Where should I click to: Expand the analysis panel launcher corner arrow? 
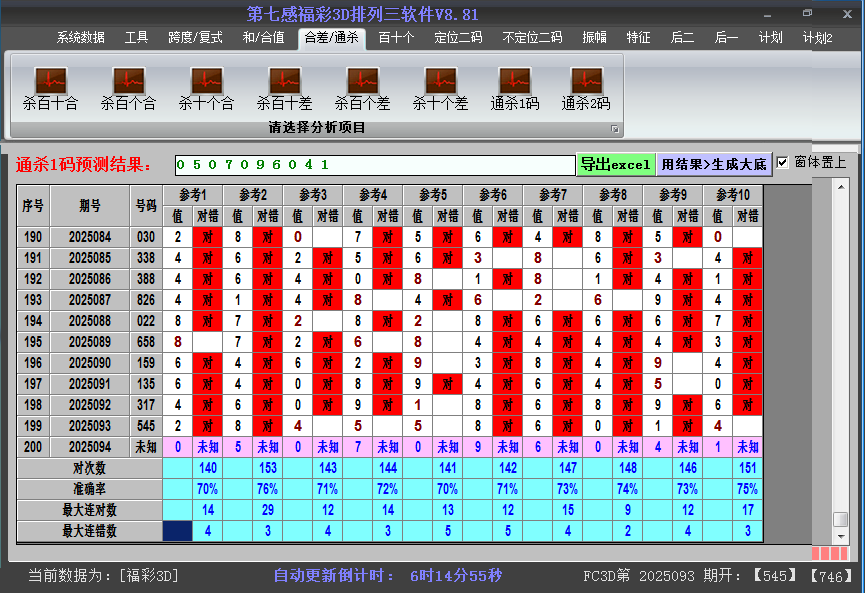(615, 129)
